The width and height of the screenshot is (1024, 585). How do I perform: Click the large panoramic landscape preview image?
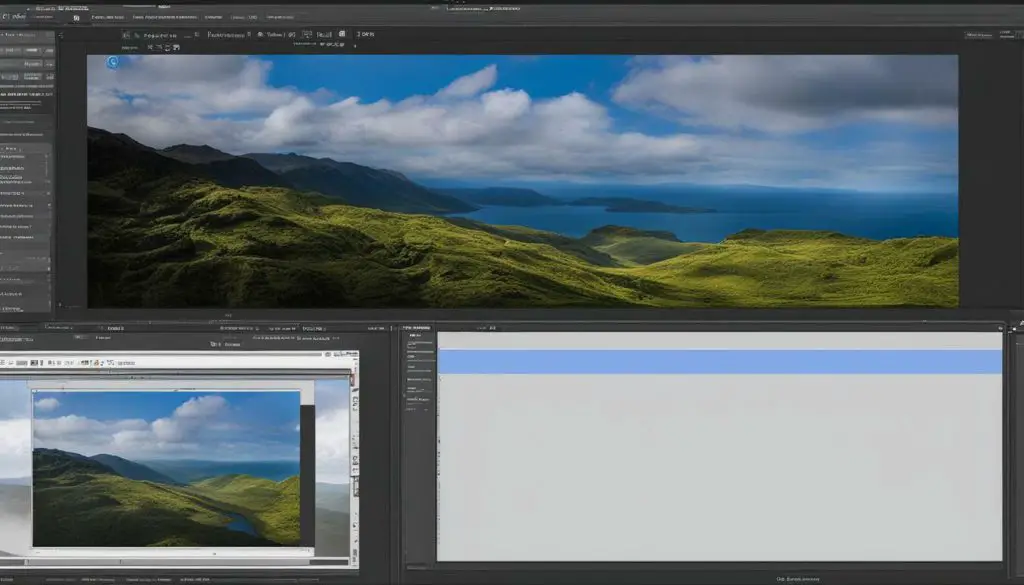(522, 181)
